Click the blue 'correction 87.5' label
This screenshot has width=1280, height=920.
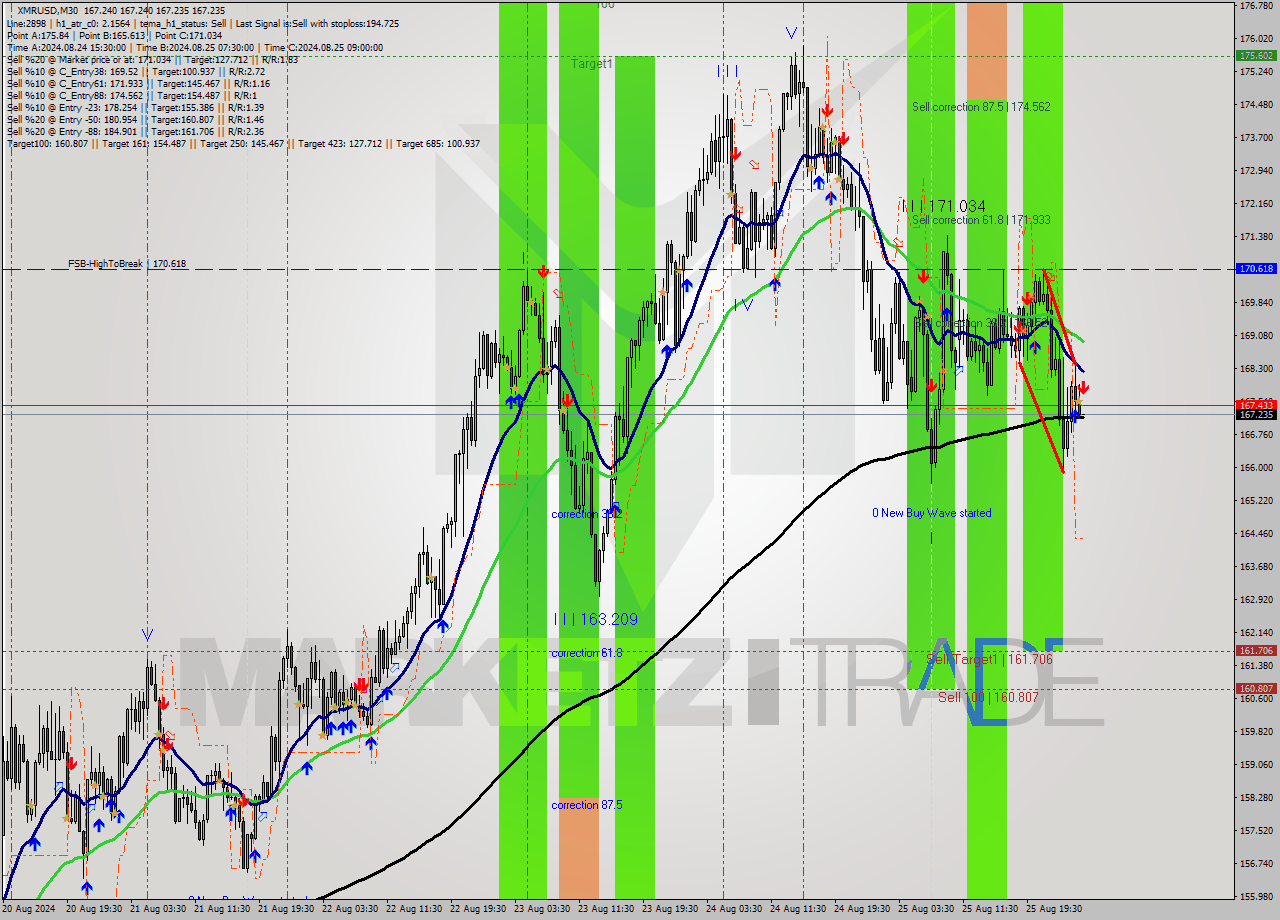(587, 805)
